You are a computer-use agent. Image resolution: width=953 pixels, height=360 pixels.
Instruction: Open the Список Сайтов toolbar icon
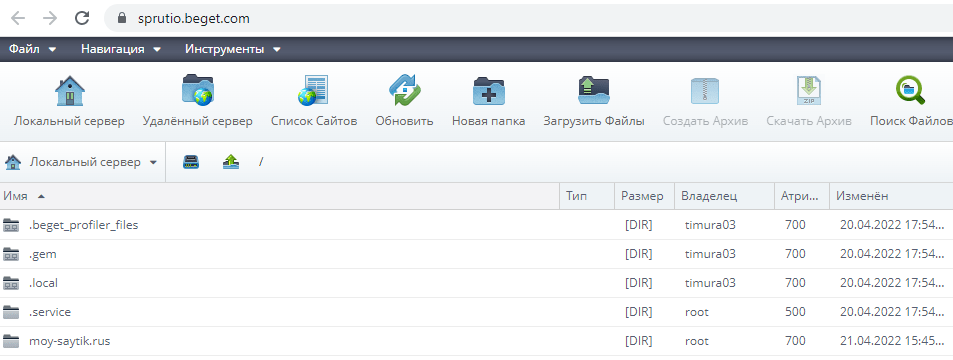click(314, 91)
